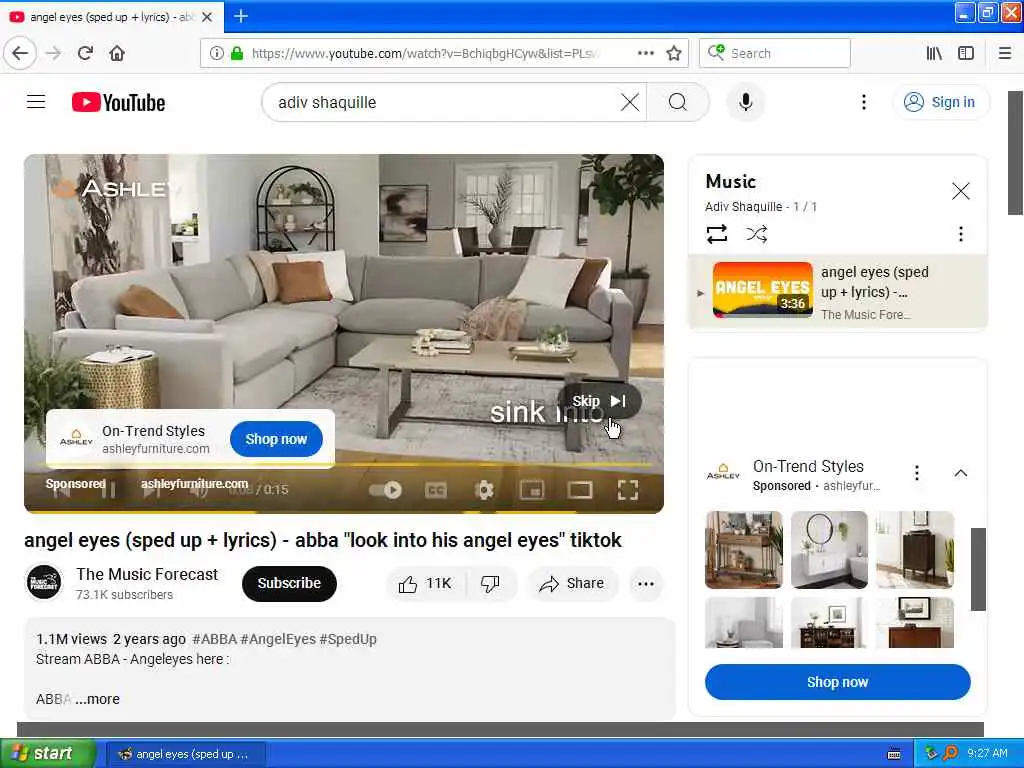Toggle shuffle playlist
Screen dimensions: 1024x768
756,234
